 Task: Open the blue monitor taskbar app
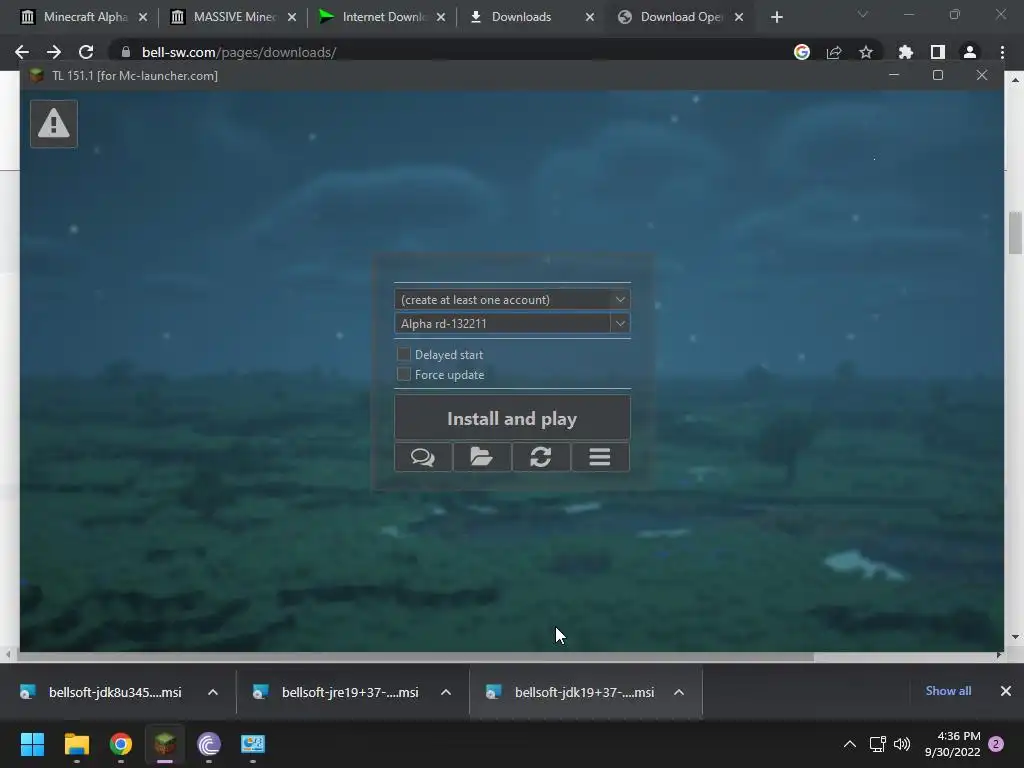point(253,744)
